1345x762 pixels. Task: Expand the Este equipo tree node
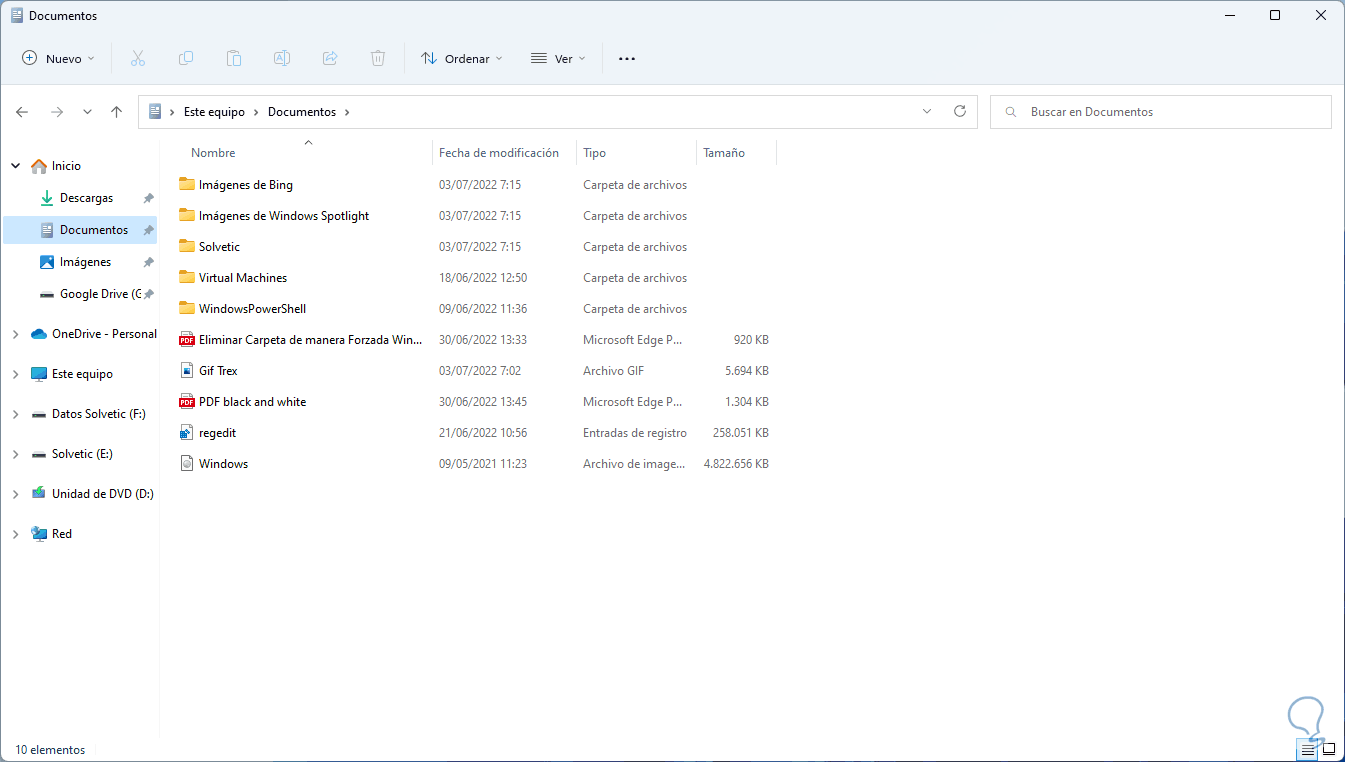click(x=15, y=374)
